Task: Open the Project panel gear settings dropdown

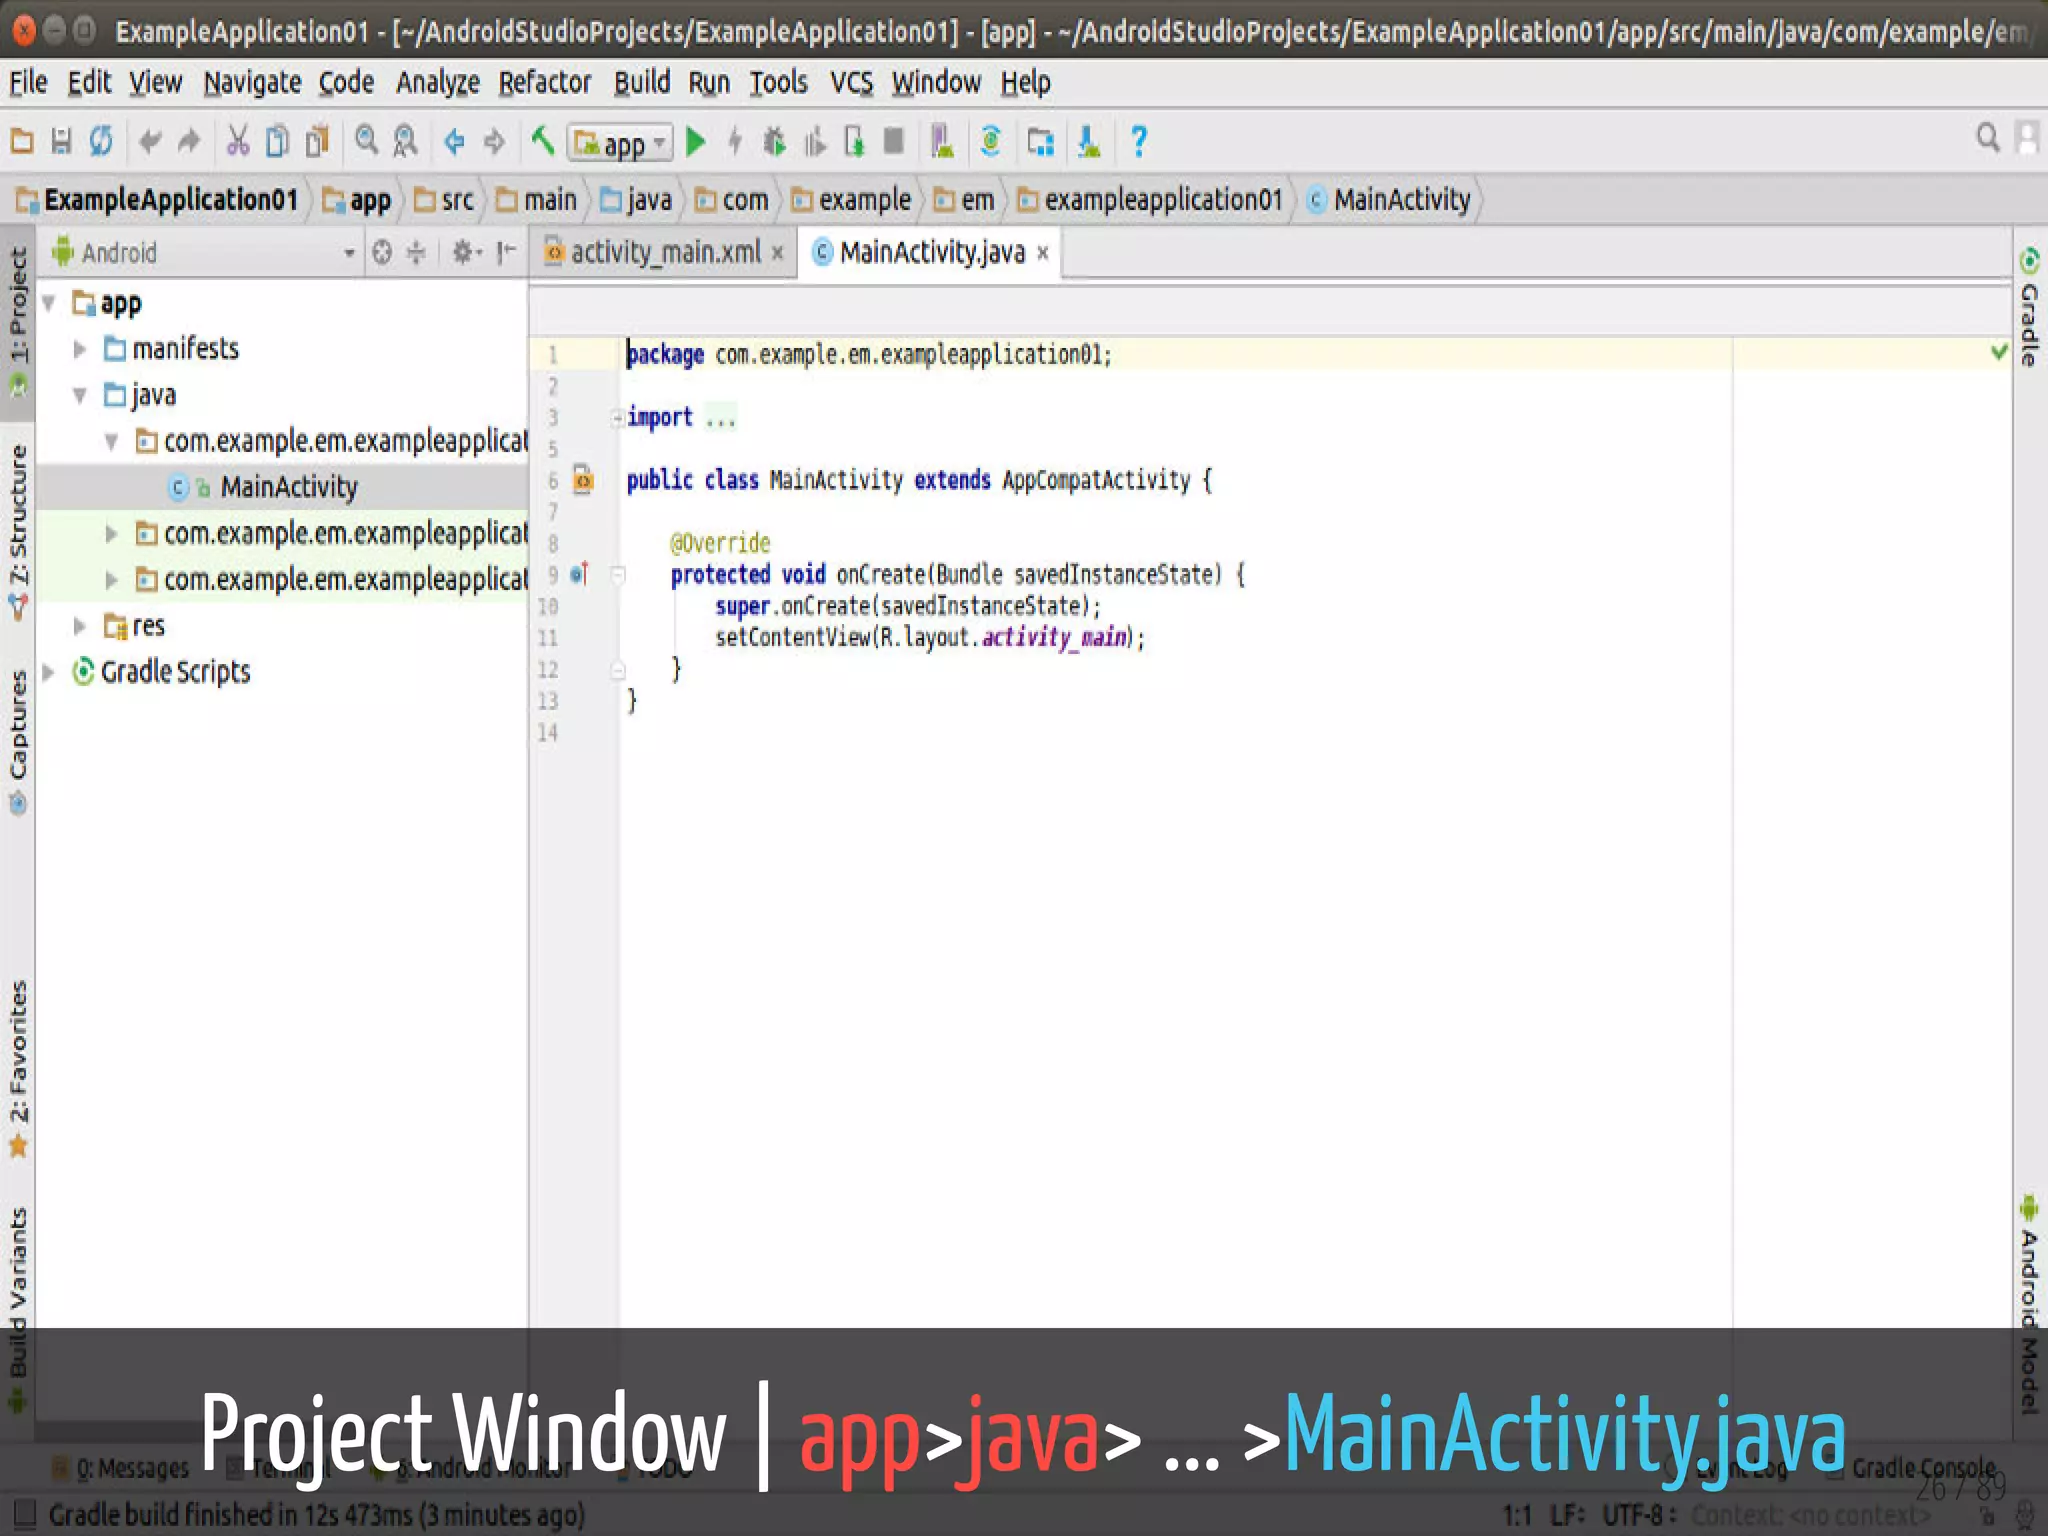Action: tap(466, 252)
